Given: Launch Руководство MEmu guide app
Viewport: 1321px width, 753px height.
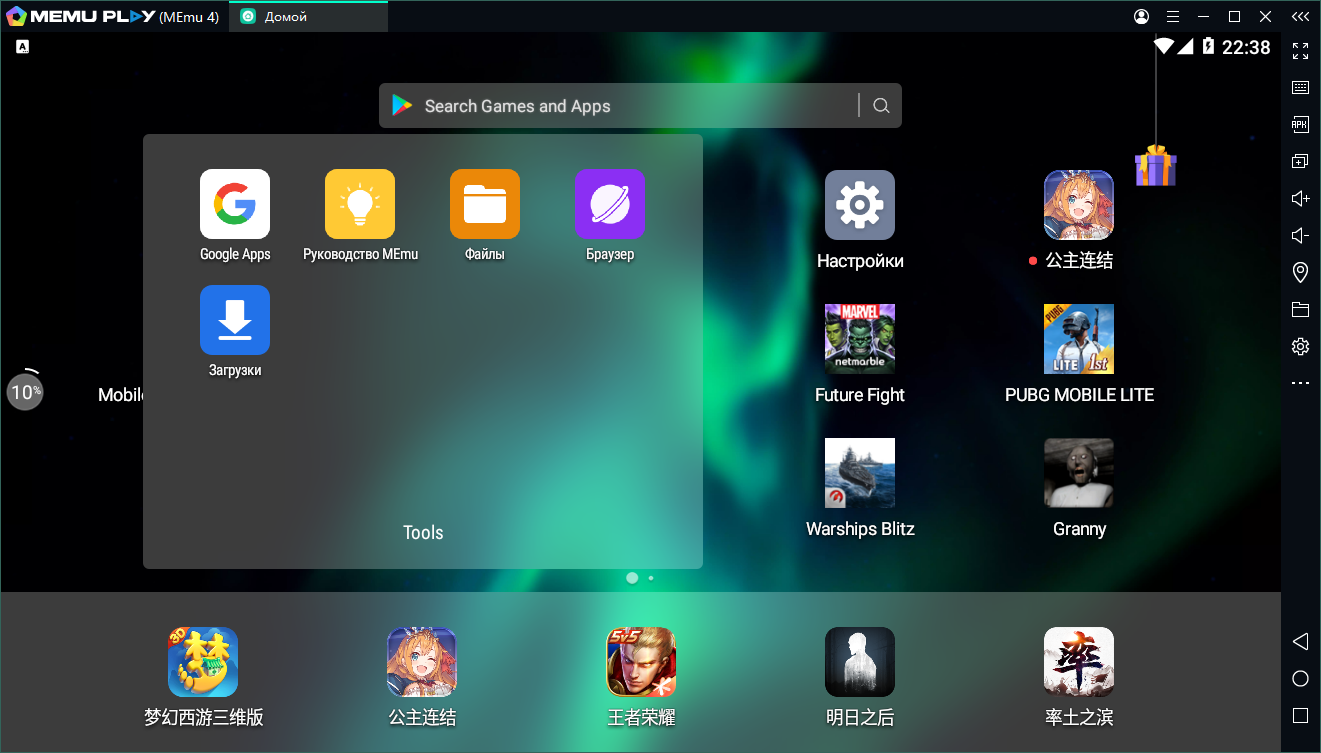Looking at the screenshot, I should (x=360, y=204).
